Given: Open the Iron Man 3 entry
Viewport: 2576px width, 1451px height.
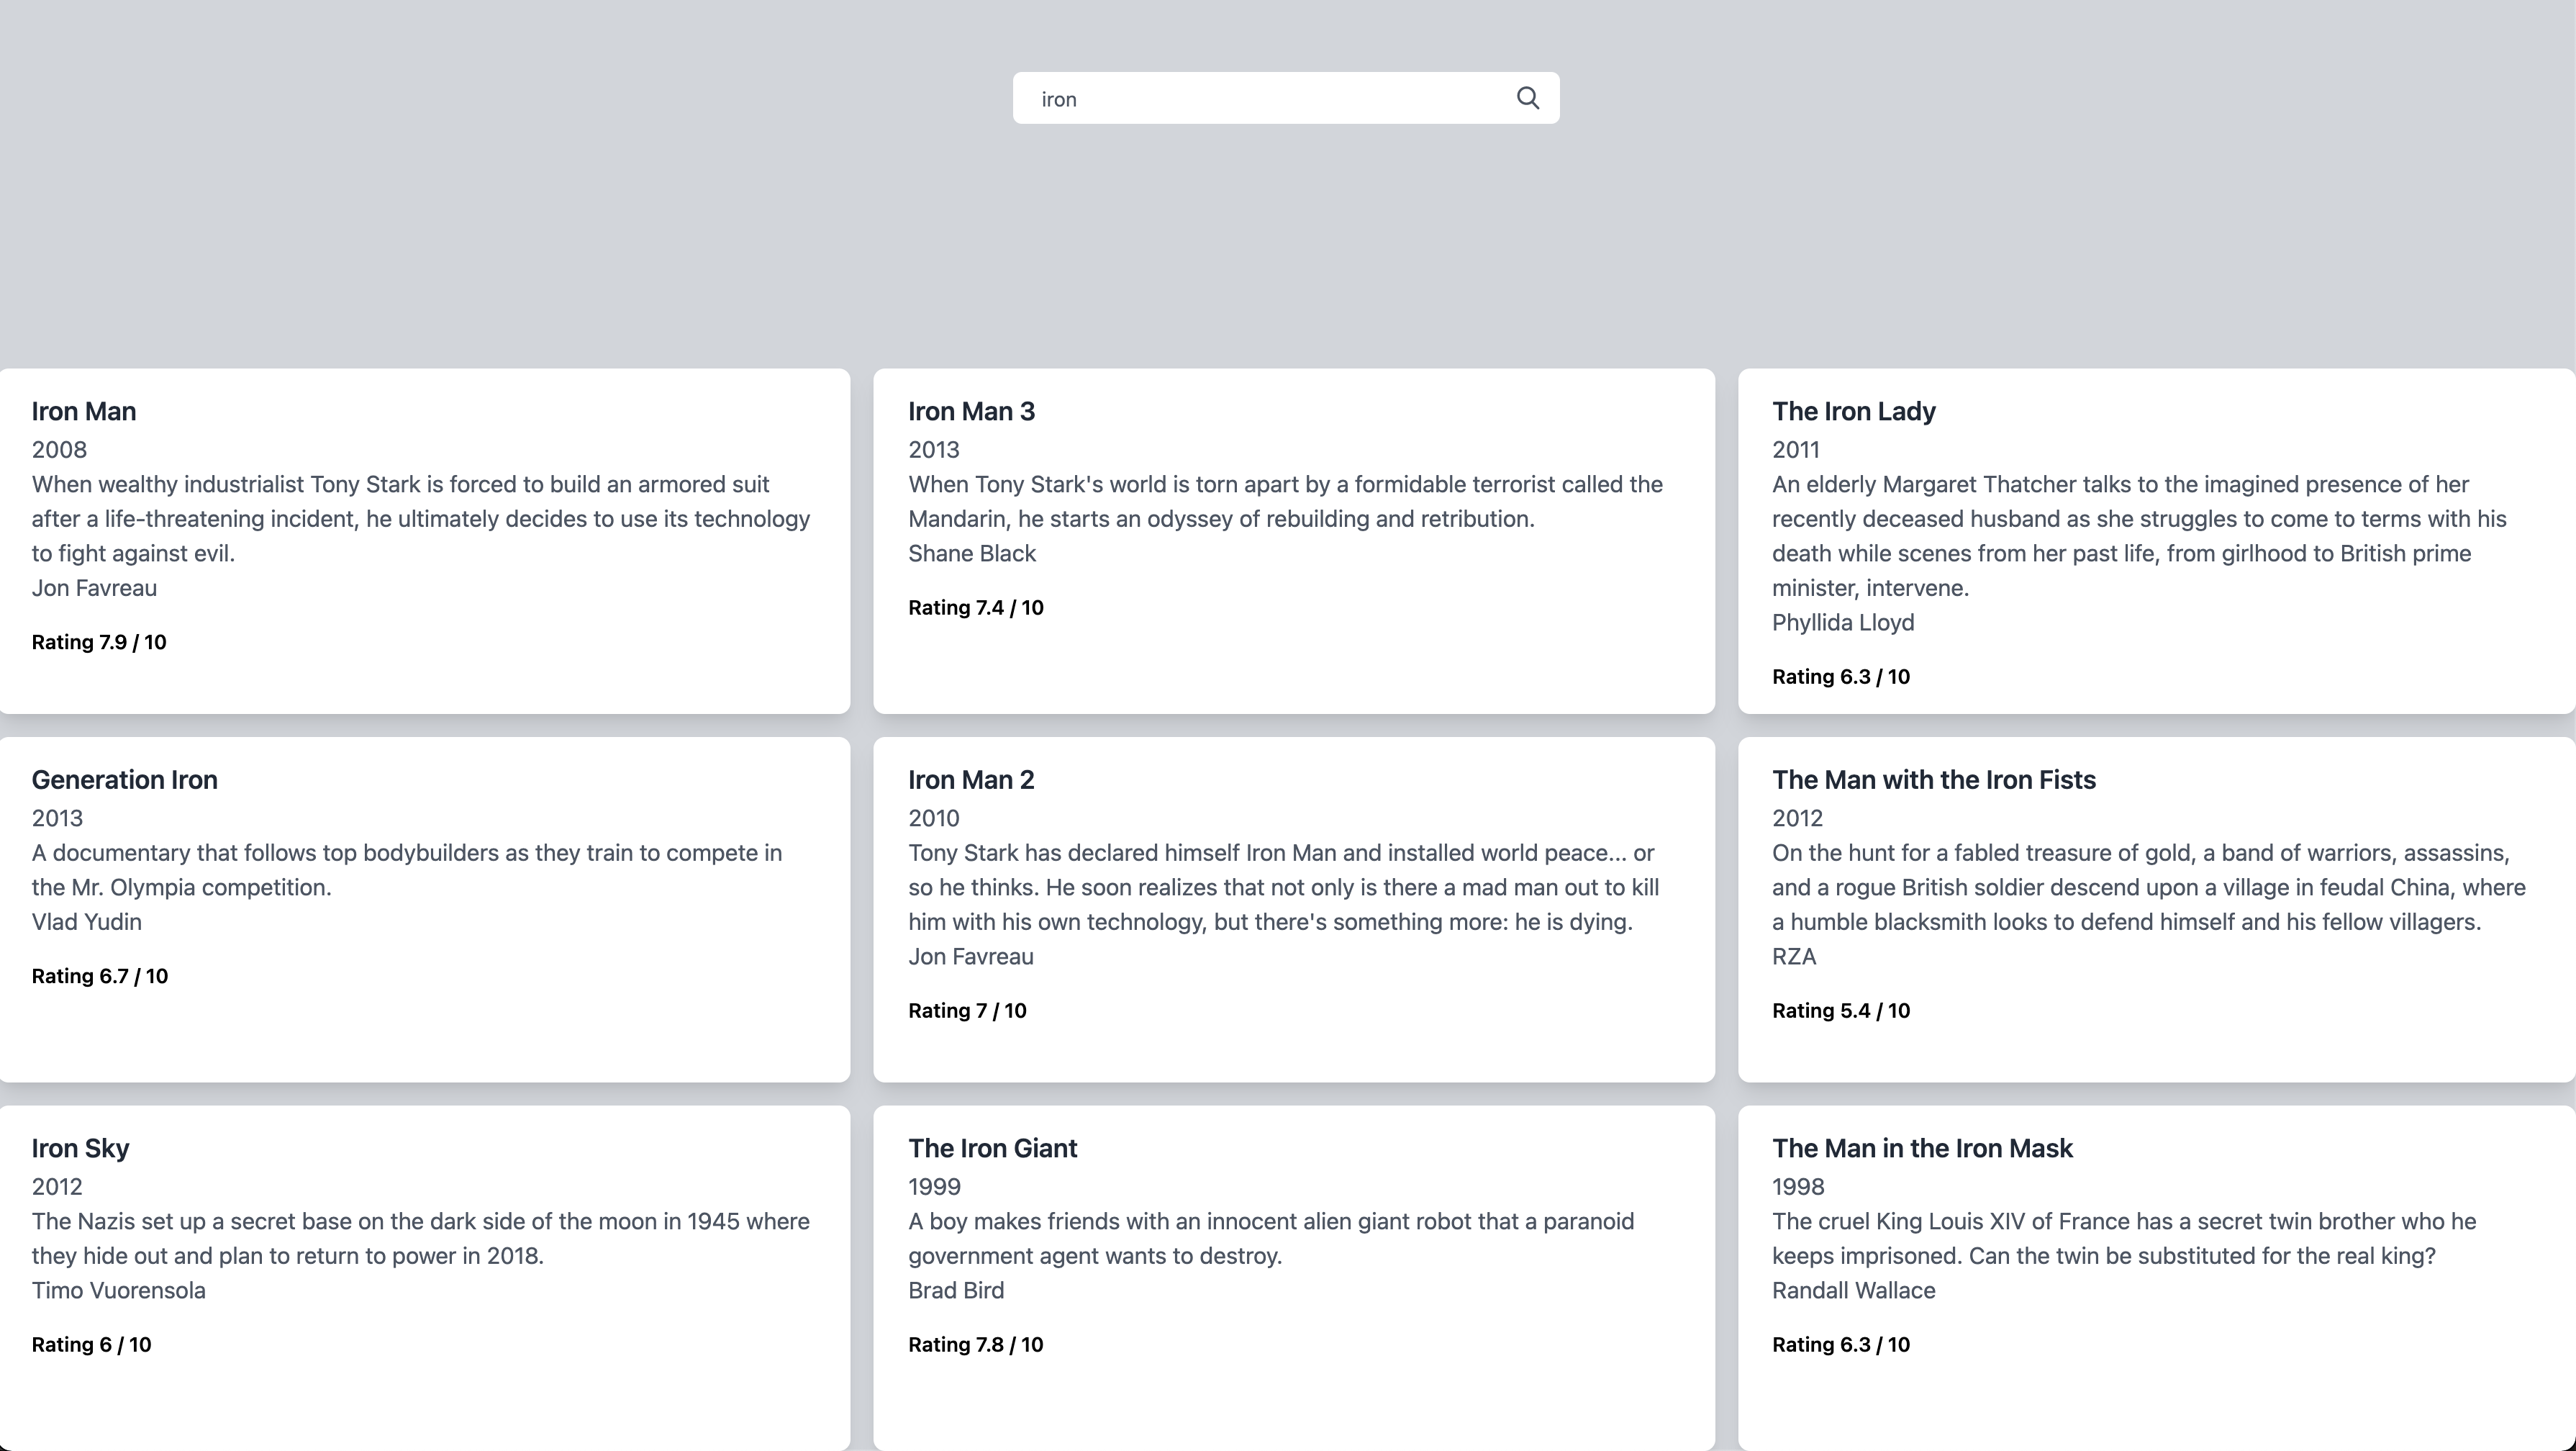Looking at the screenshot, I should click(971, 410).
